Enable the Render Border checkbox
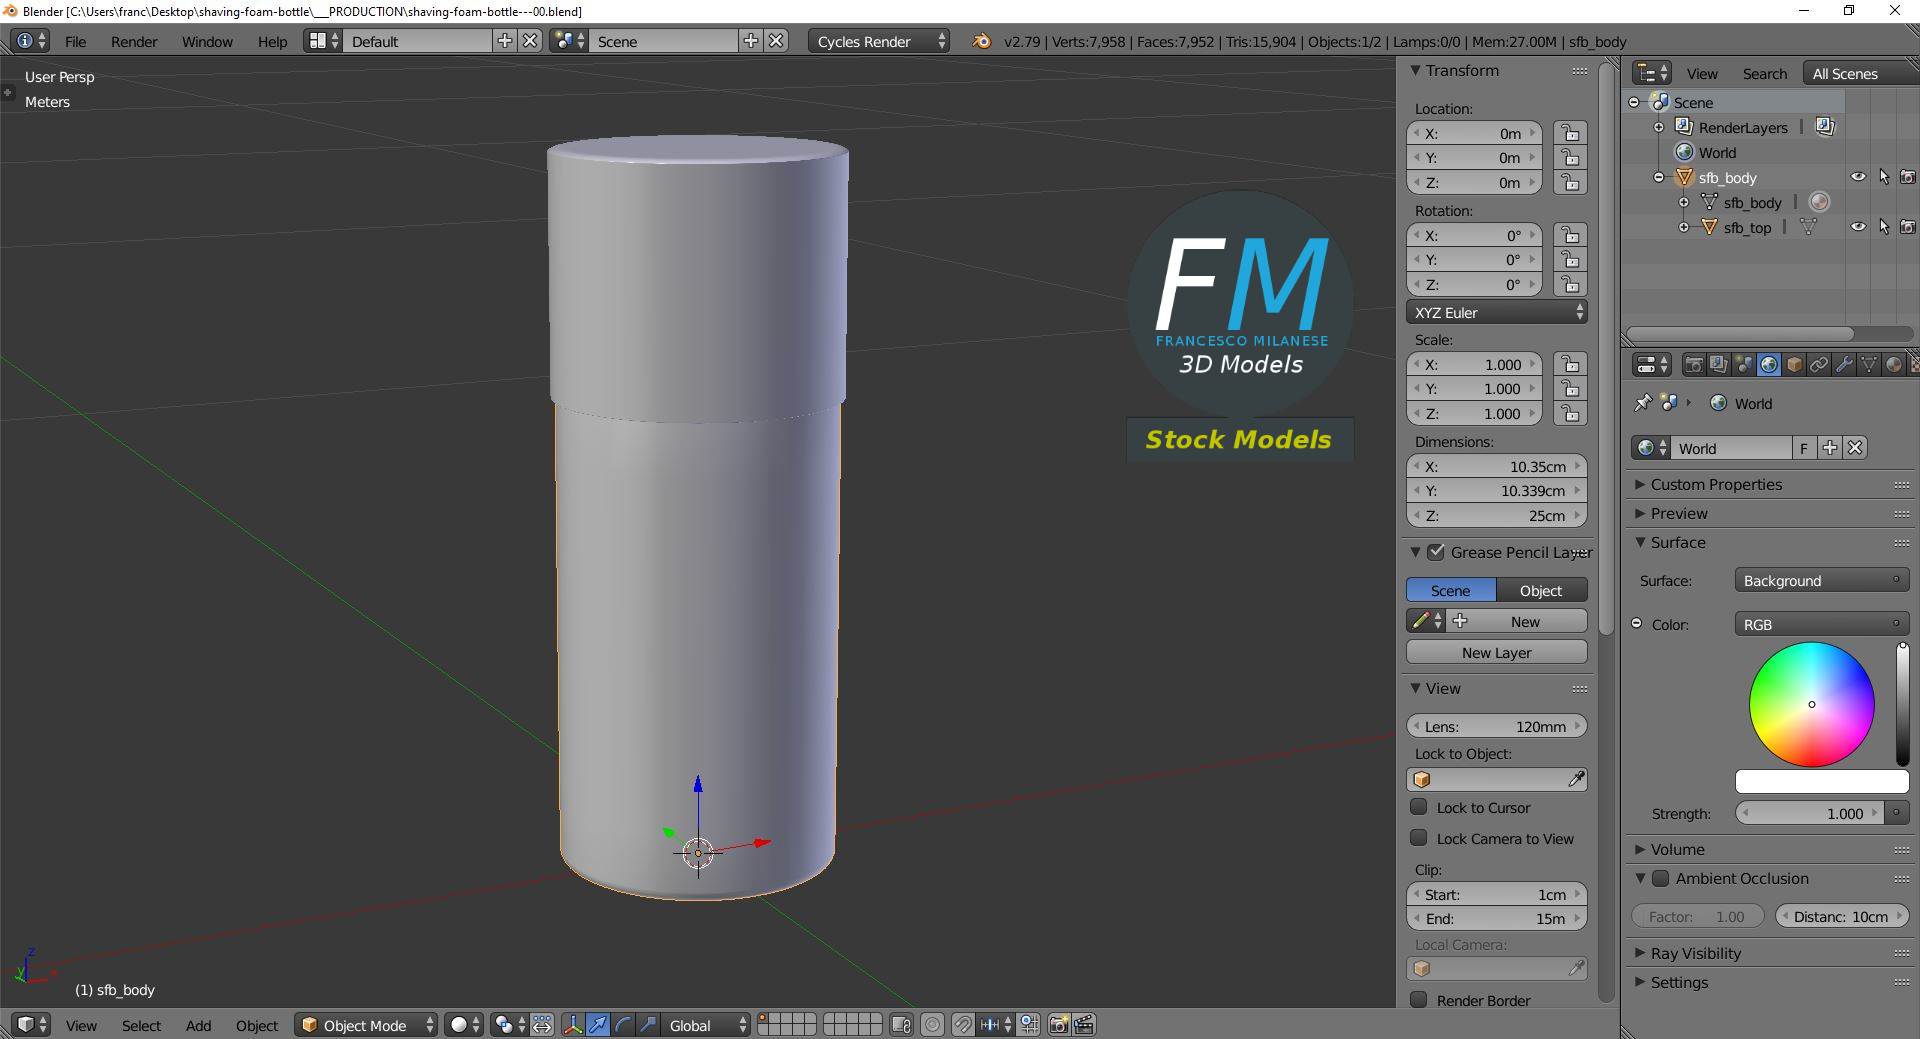Image resolution: width=1920 pixels, height=1039 pixels. tap(1418, 1000)
